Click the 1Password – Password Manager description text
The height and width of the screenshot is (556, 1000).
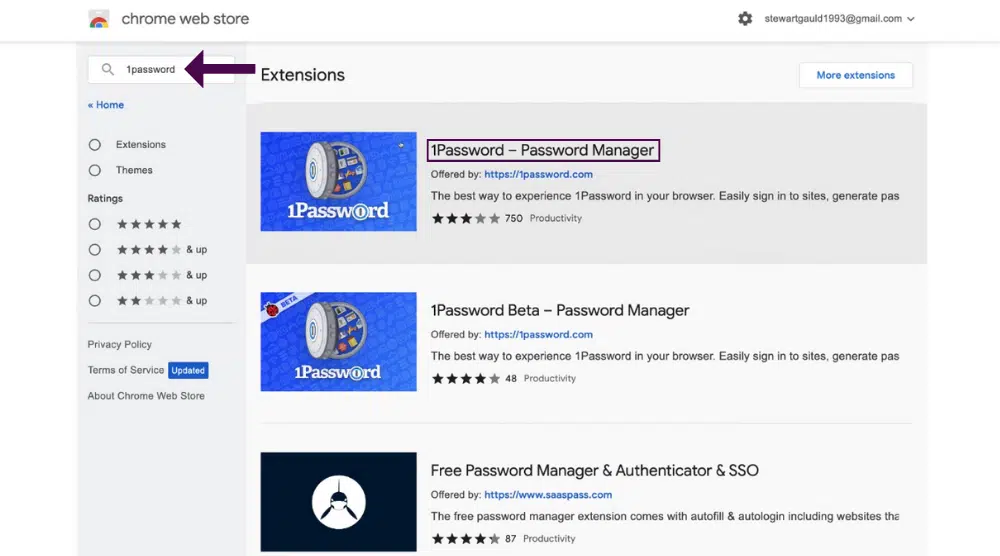point(665,196)
